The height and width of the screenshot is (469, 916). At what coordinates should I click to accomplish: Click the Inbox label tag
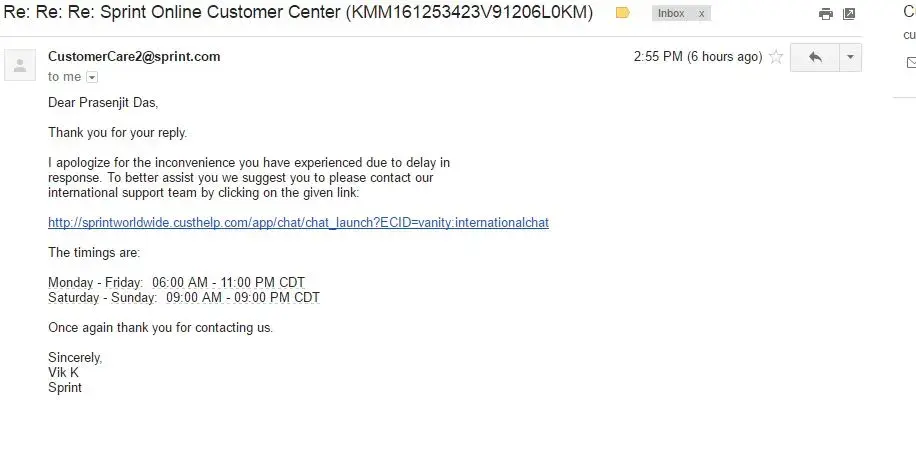click(671, 14)
